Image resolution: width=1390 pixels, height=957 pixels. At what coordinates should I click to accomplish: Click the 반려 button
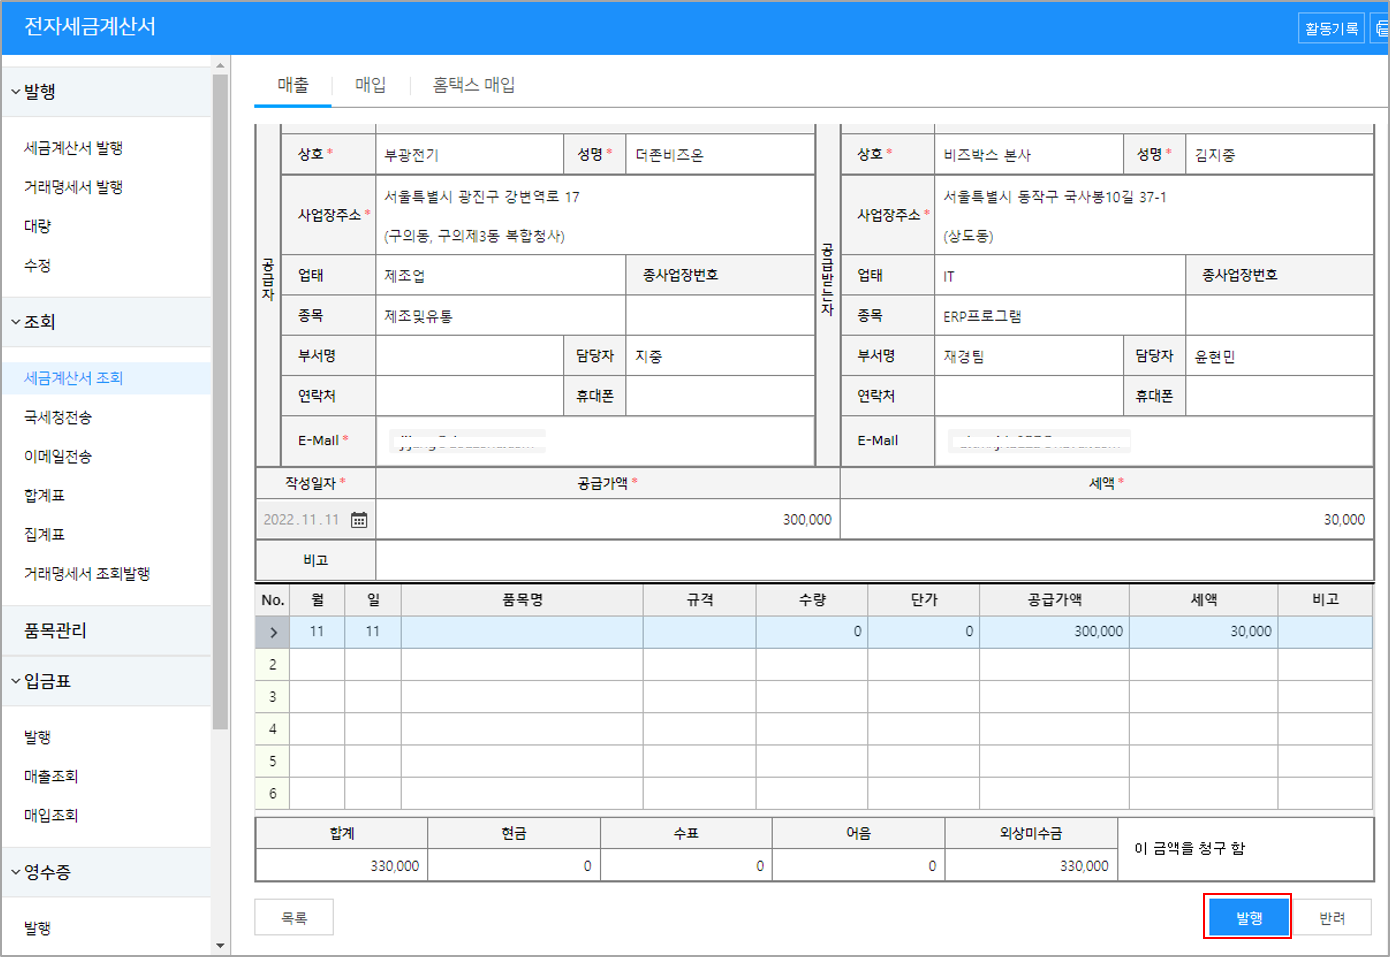[x=1331, y=918]
